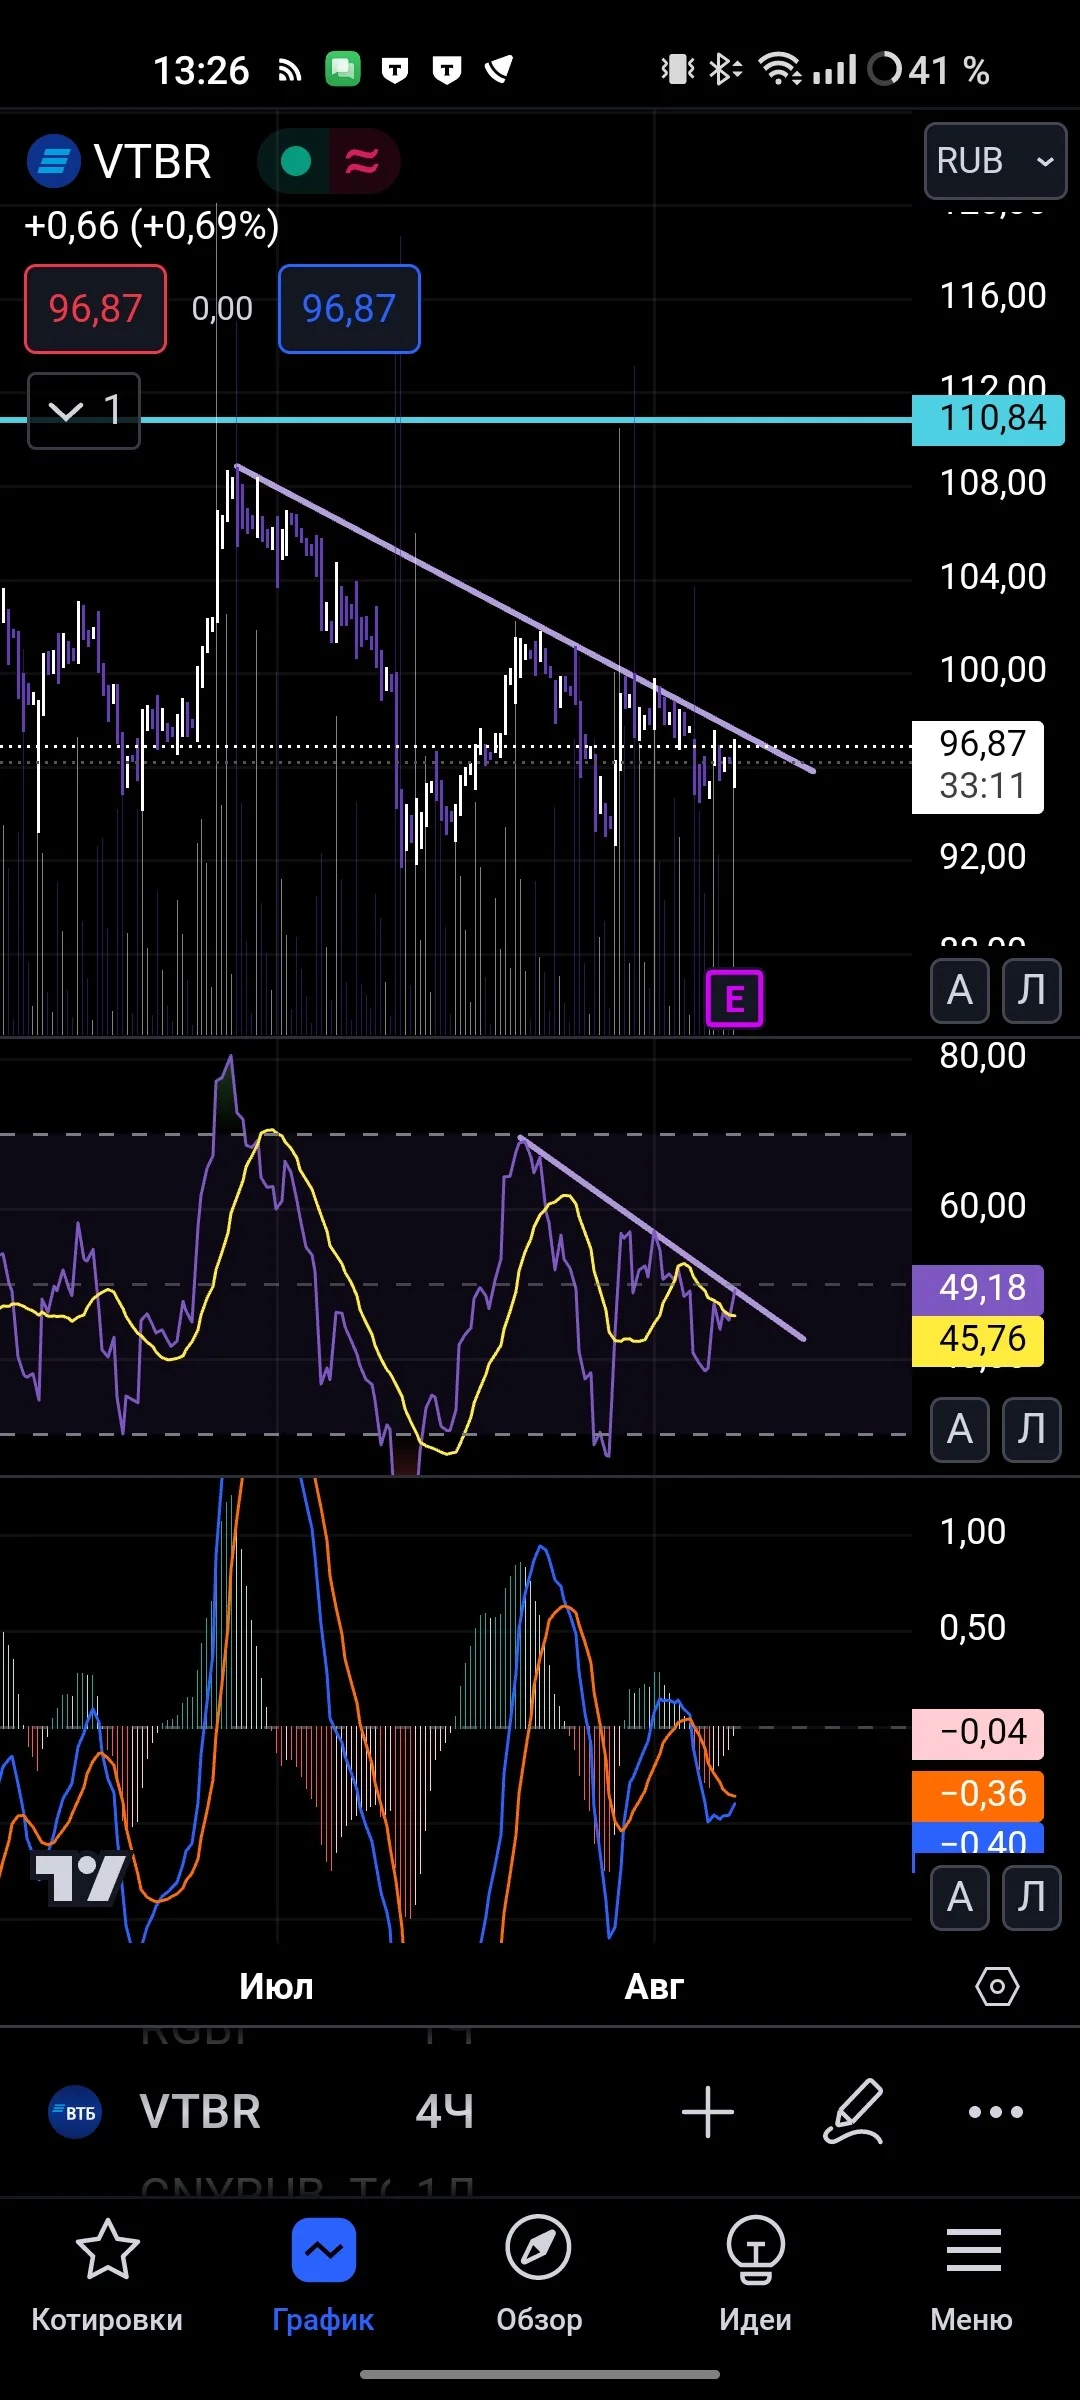
Task: Tap the purple RSI value 49,18
Action: 978,1289
